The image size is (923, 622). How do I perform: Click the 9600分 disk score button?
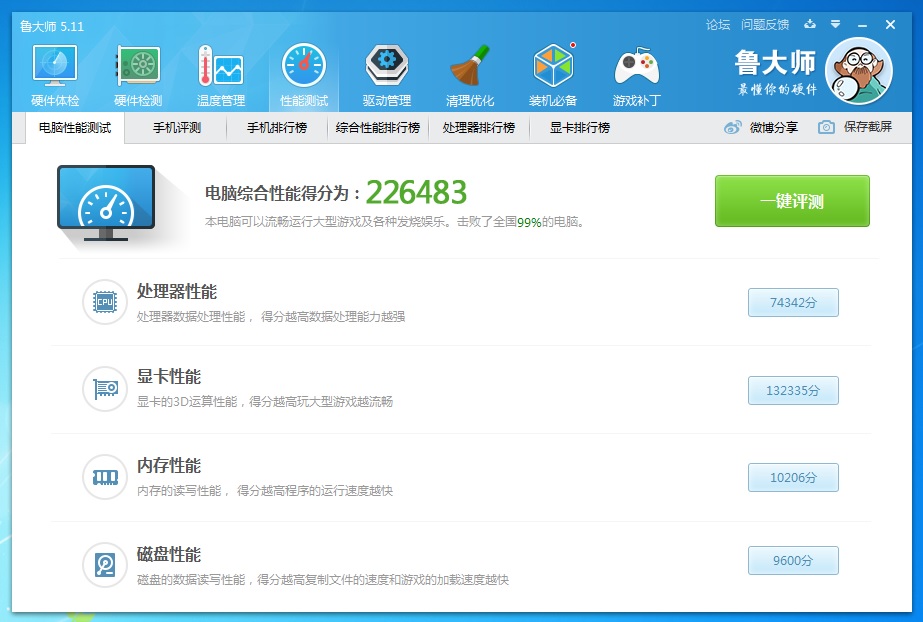[793, 560]
